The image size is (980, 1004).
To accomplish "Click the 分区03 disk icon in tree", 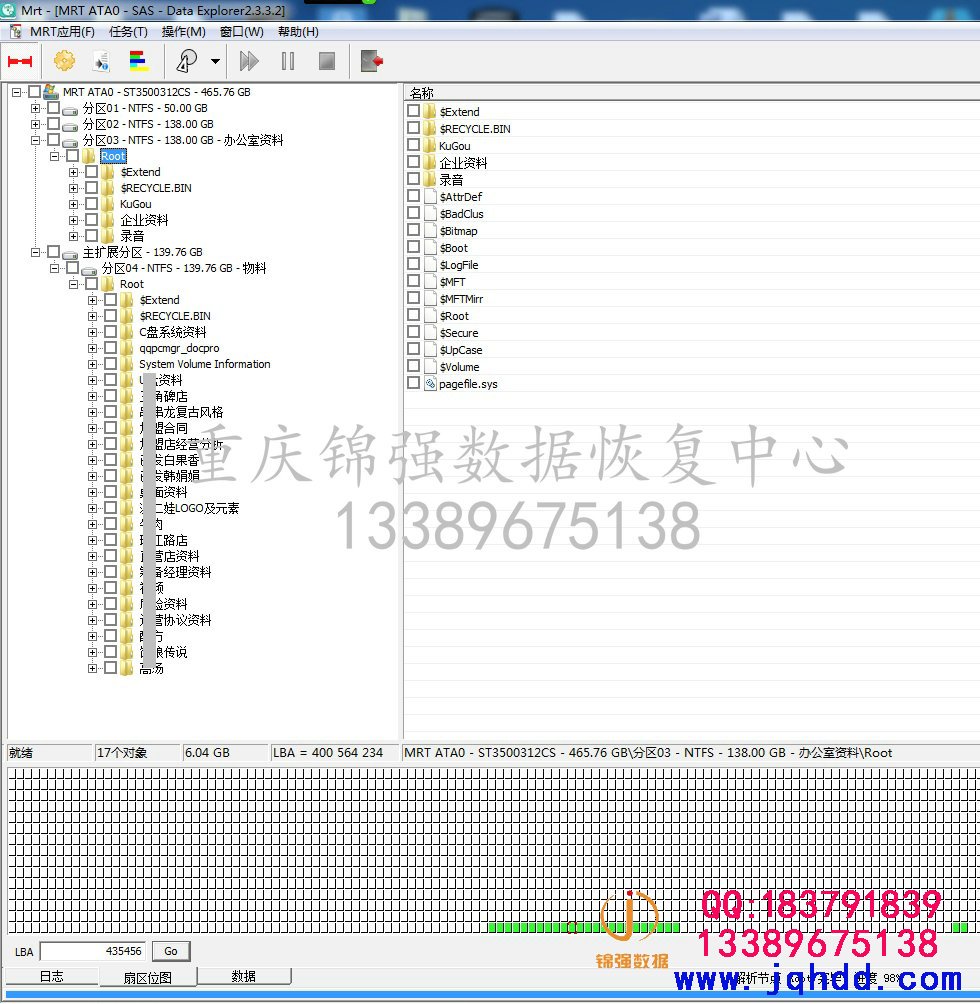I will [x=70, y=141].
